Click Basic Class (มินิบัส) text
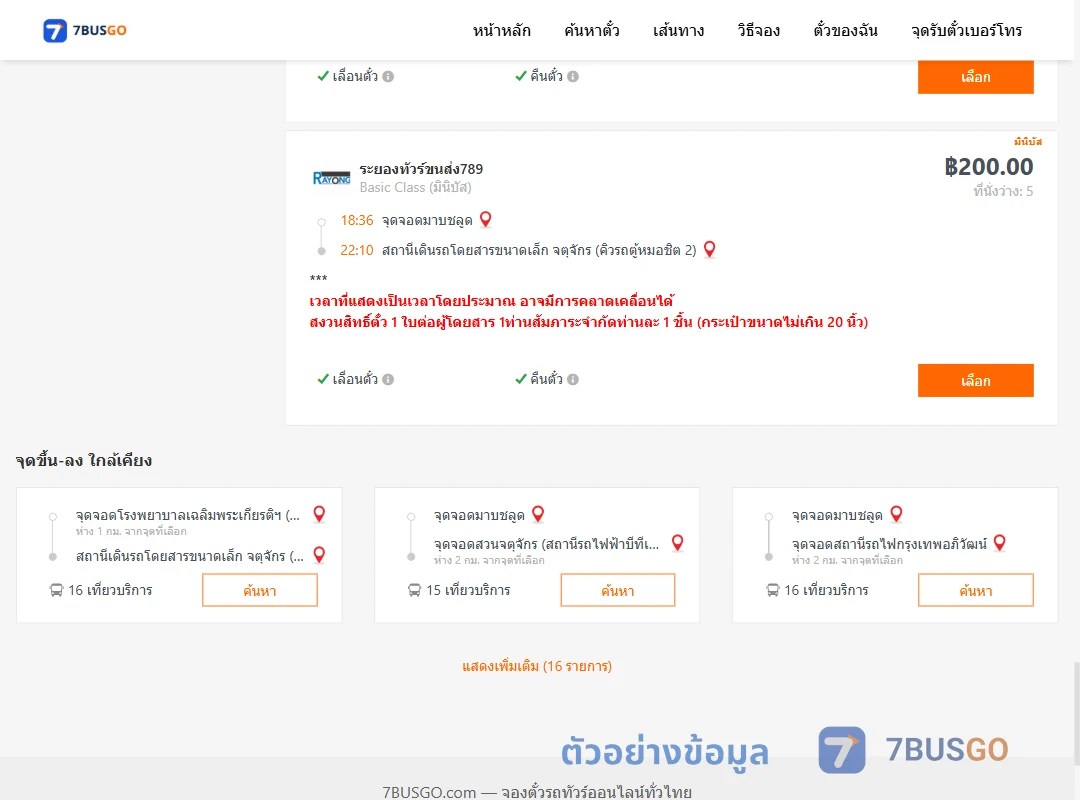Viewport: 1080px width, 800px height. (x=415, y=187)
